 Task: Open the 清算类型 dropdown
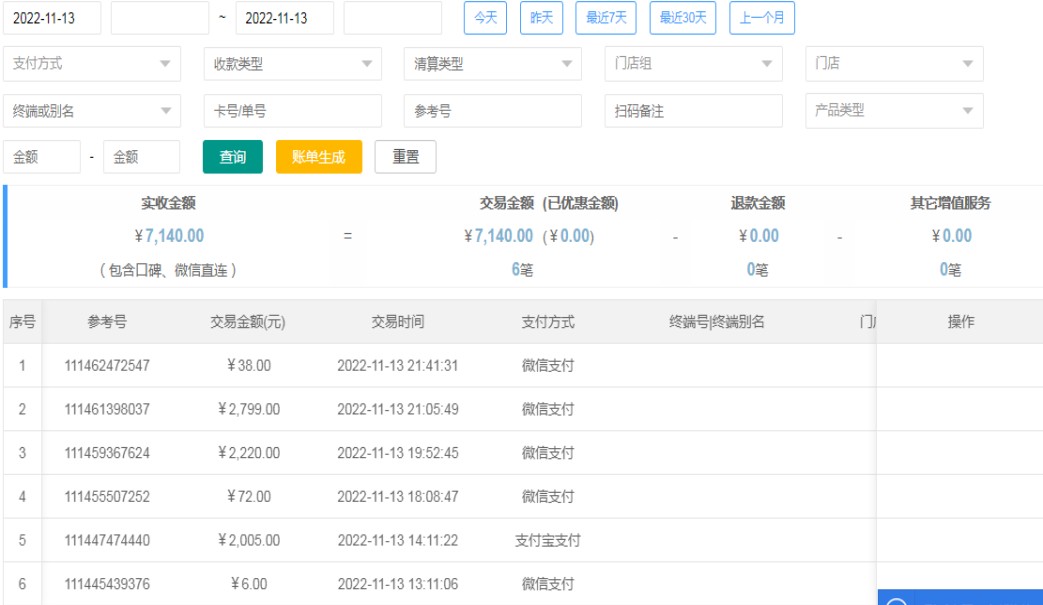pos(492,64)
